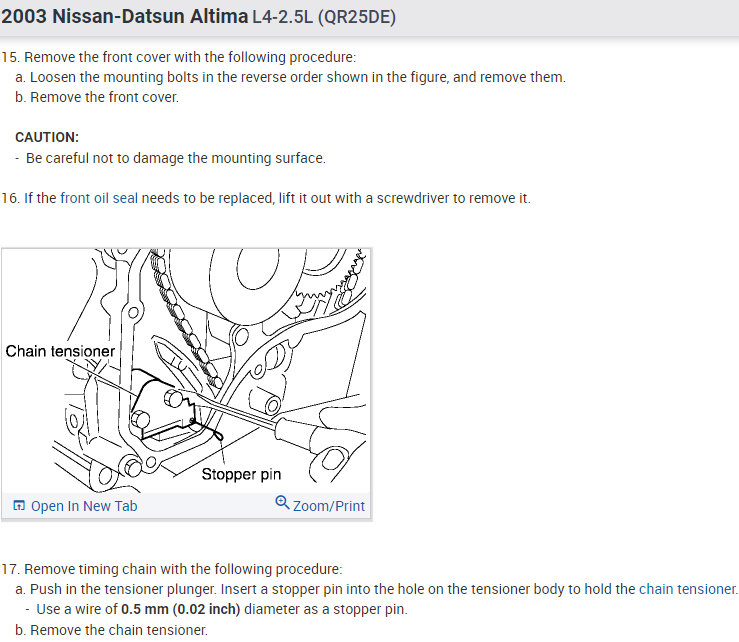Open the front oil seal link
The width and height of the screenshot is (739, 642).
99,198
